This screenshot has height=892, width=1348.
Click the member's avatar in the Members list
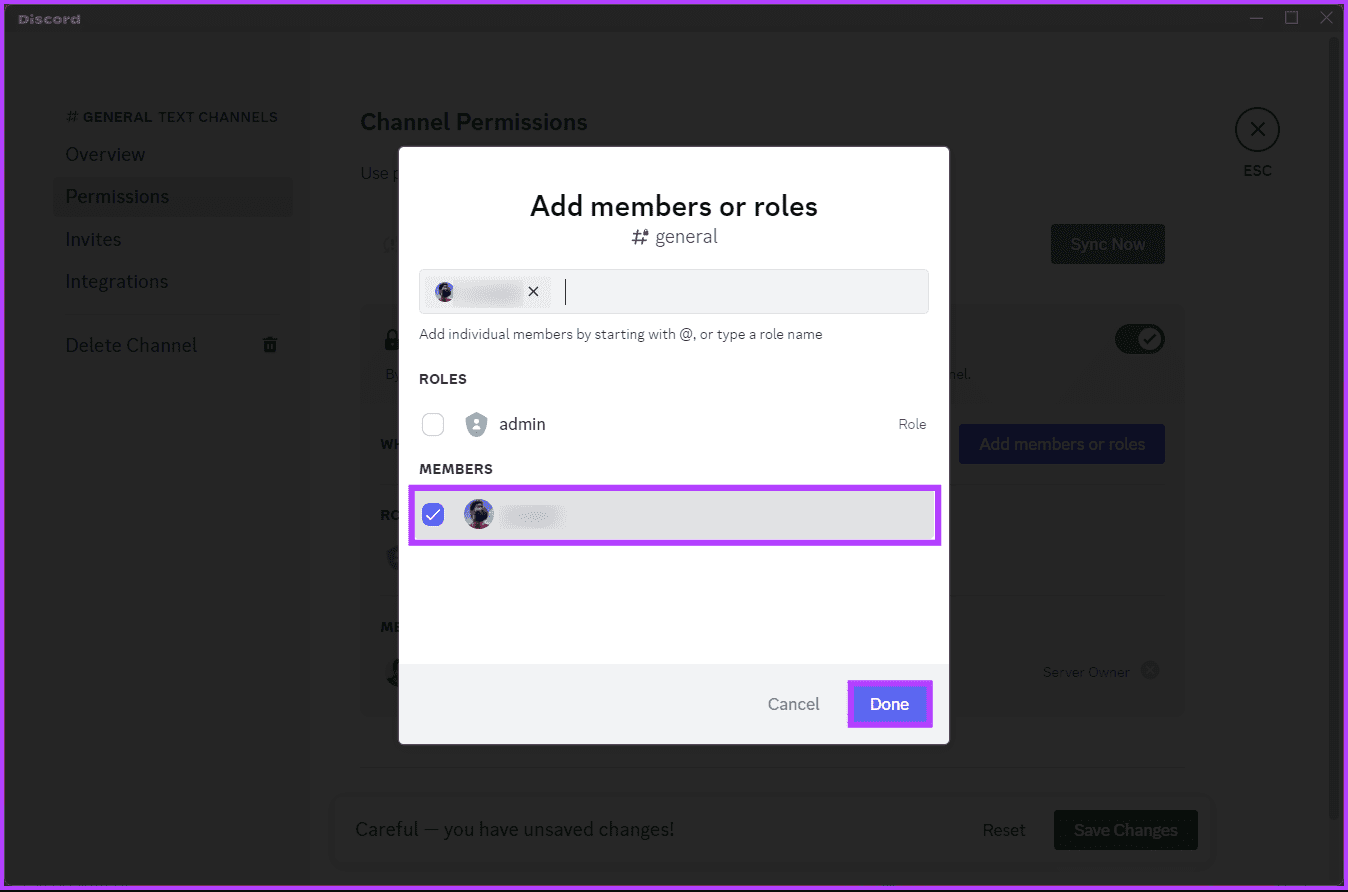(x=479, y=514)
